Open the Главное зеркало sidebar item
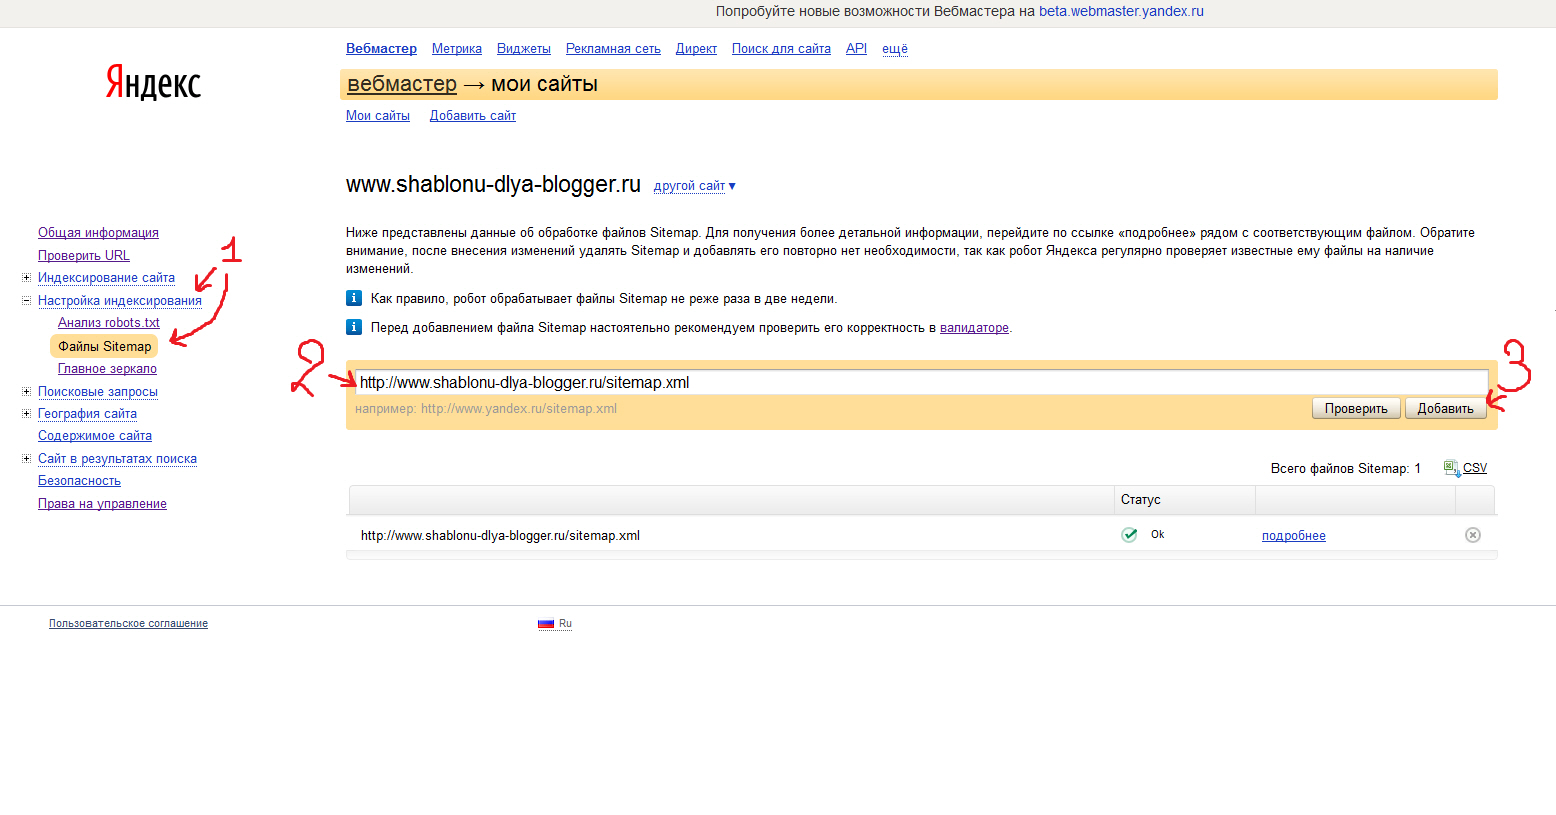The image size is (1556, 815). click(x=107, y=368)
